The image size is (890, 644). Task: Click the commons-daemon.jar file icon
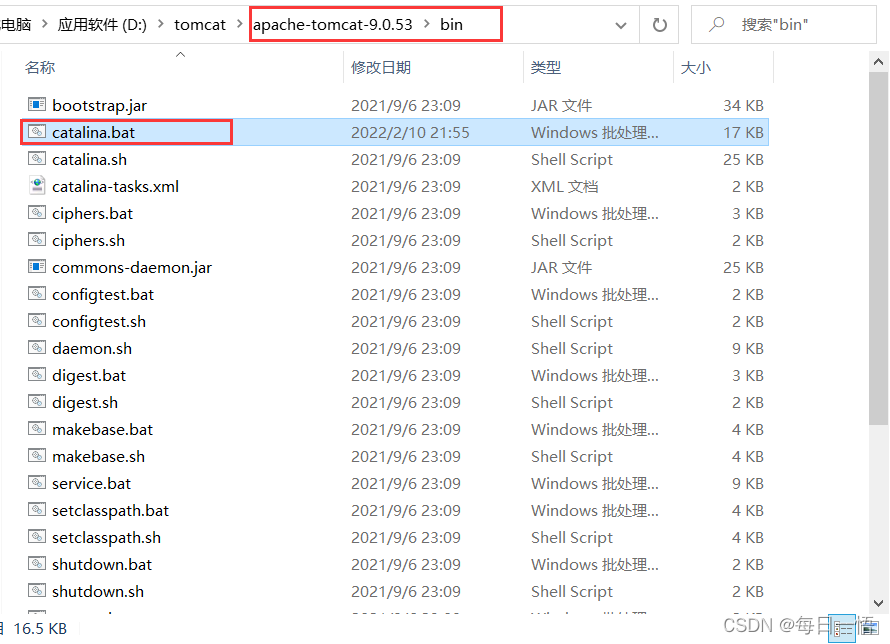point(37,267)
